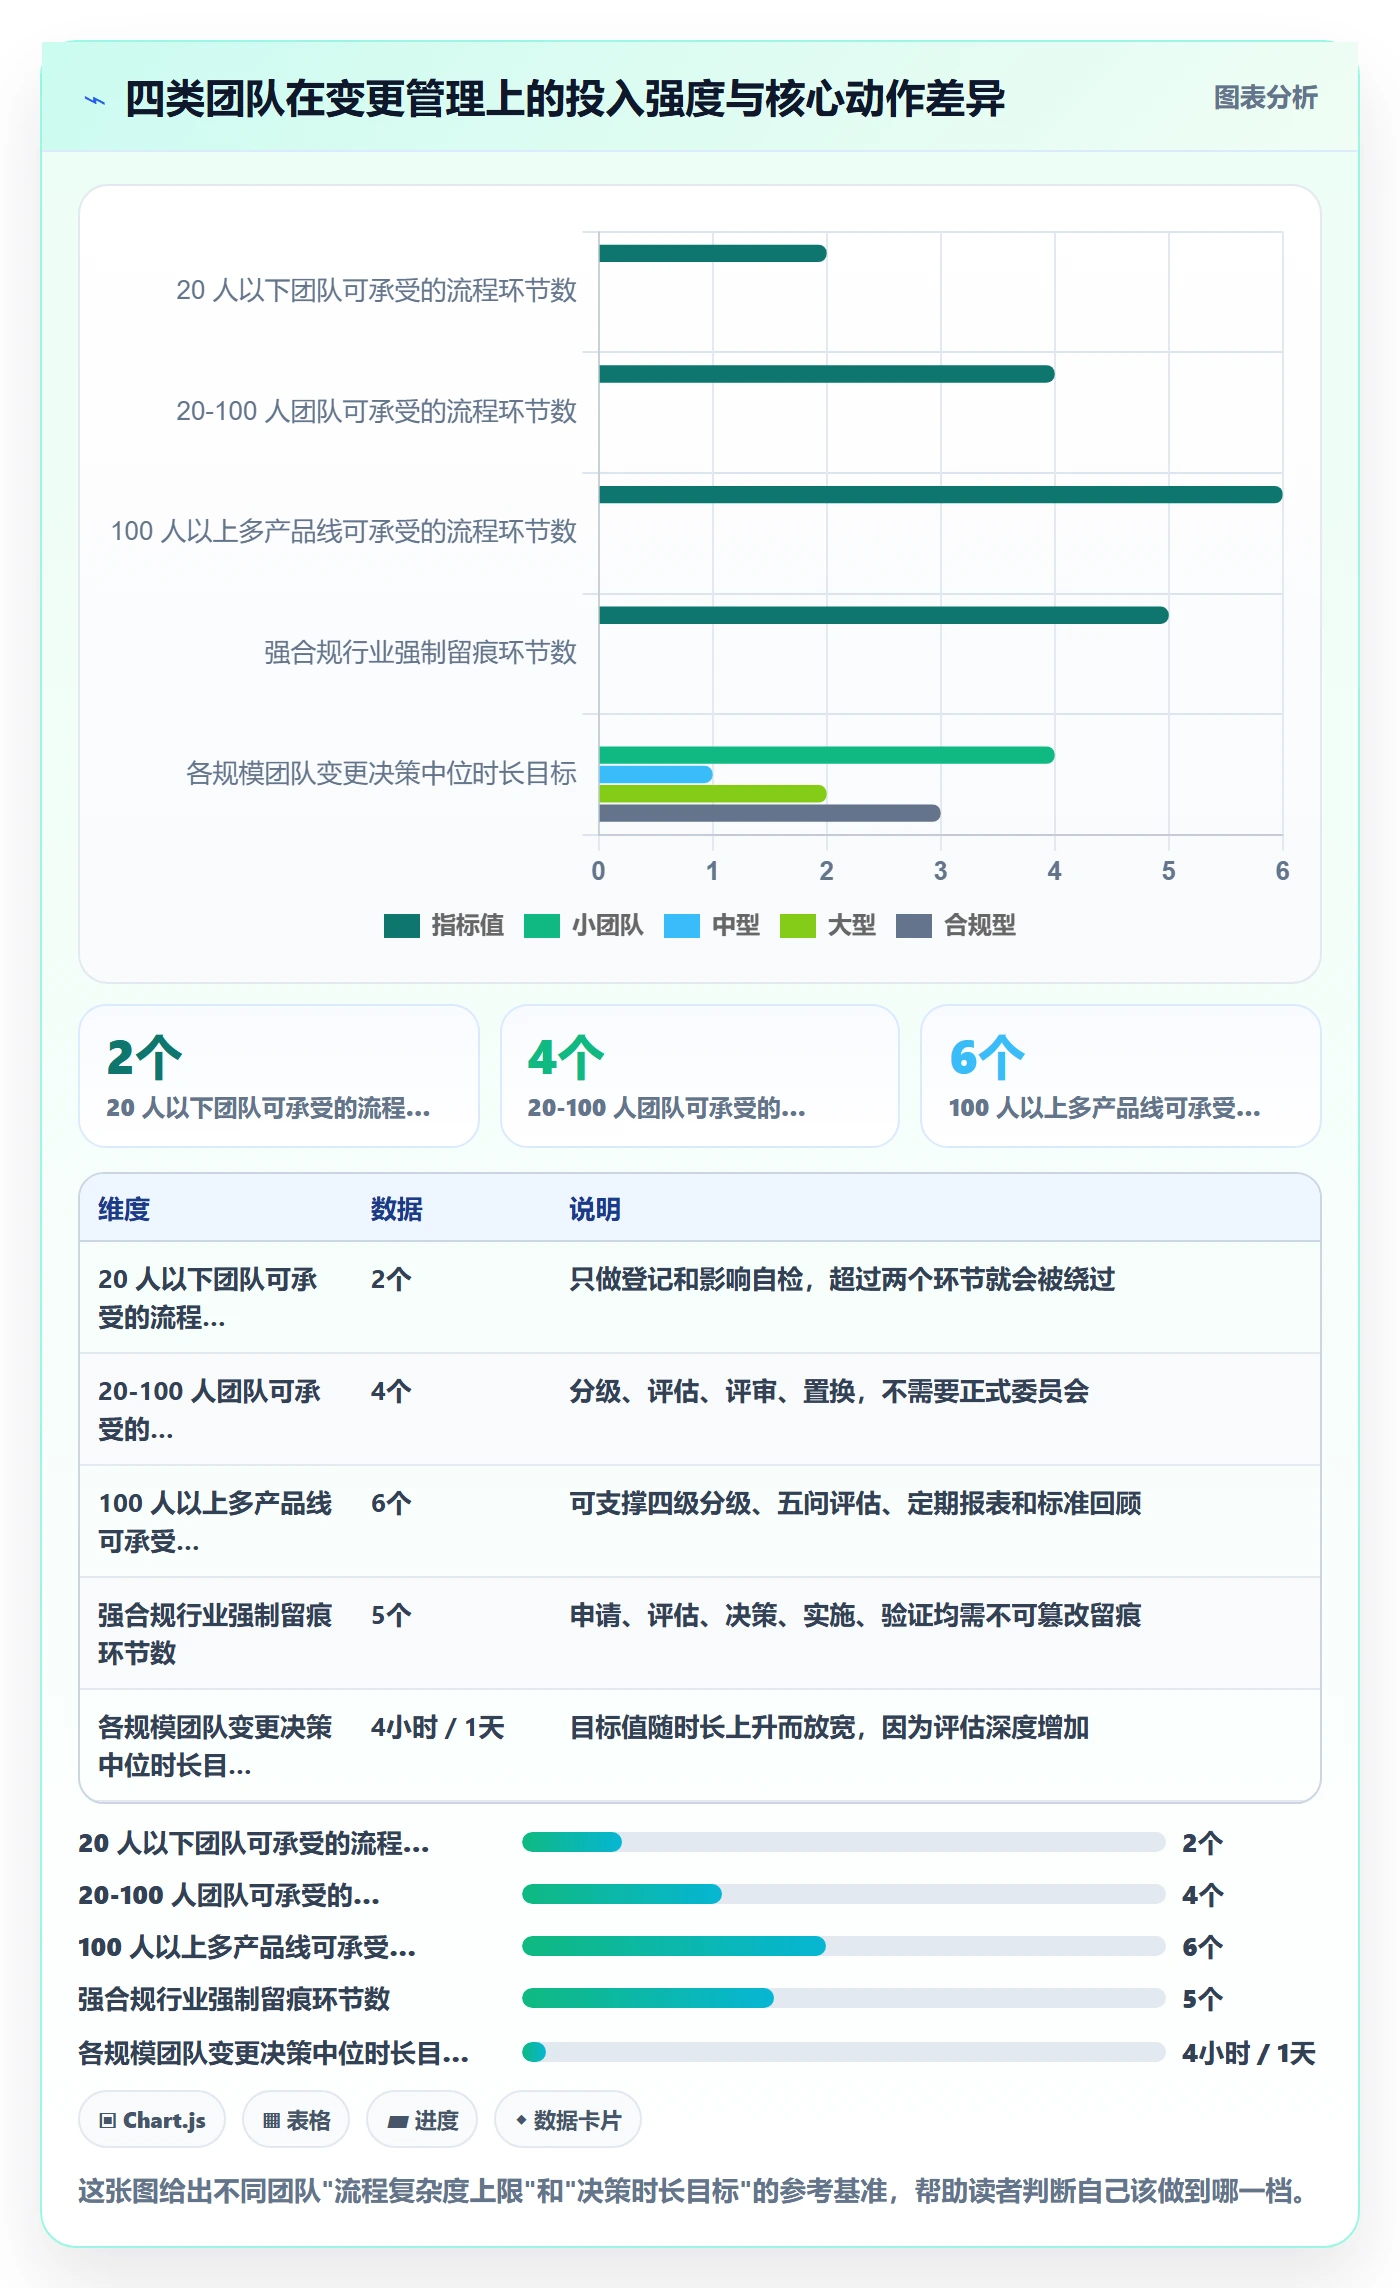1400x2288 pixels.
Task: Click the gray 合规型 bar in chart
Action: coord(769,813)
